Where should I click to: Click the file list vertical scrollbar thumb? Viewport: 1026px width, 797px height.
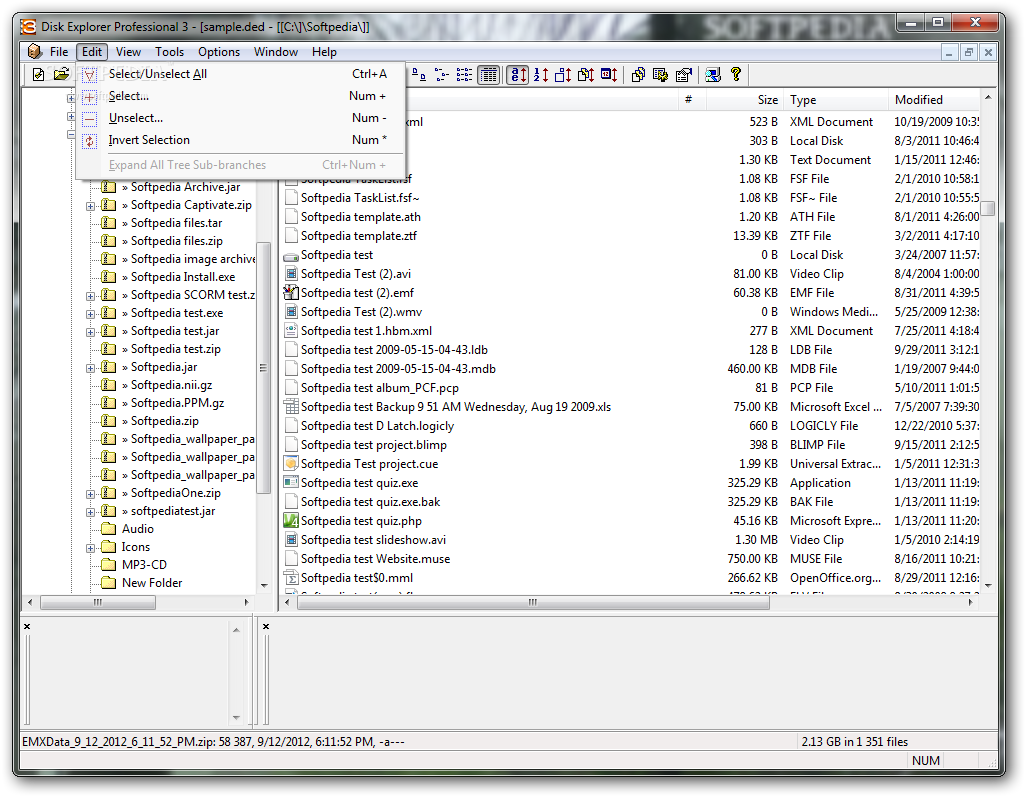[988, 208]
